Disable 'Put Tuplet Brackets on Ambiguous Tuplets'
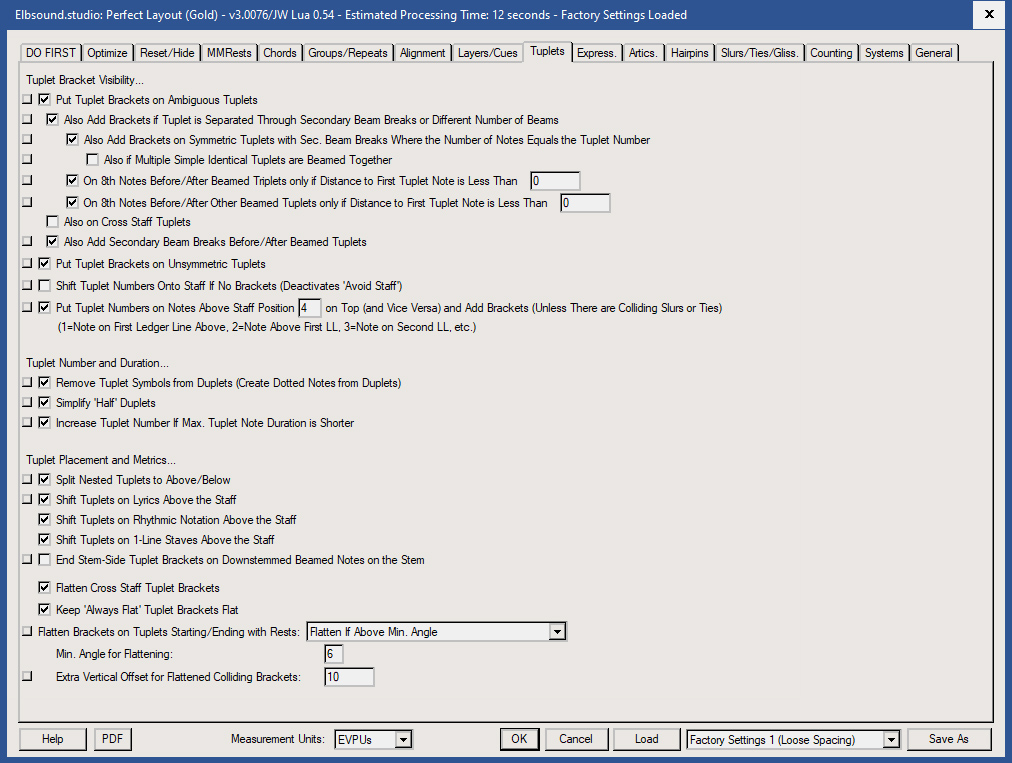The image size is (1012, 763). click(44, 99)
